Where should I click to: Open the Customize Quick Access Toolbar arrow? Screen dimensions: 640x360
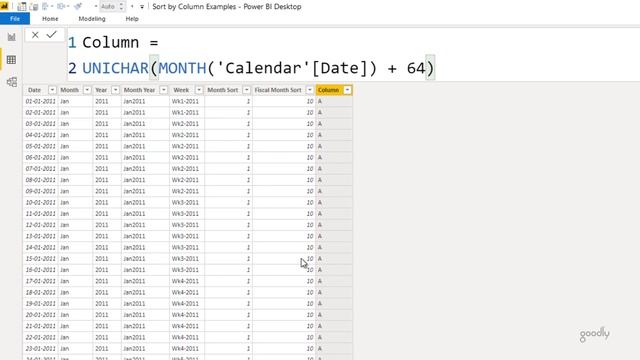tap(142, 7)
